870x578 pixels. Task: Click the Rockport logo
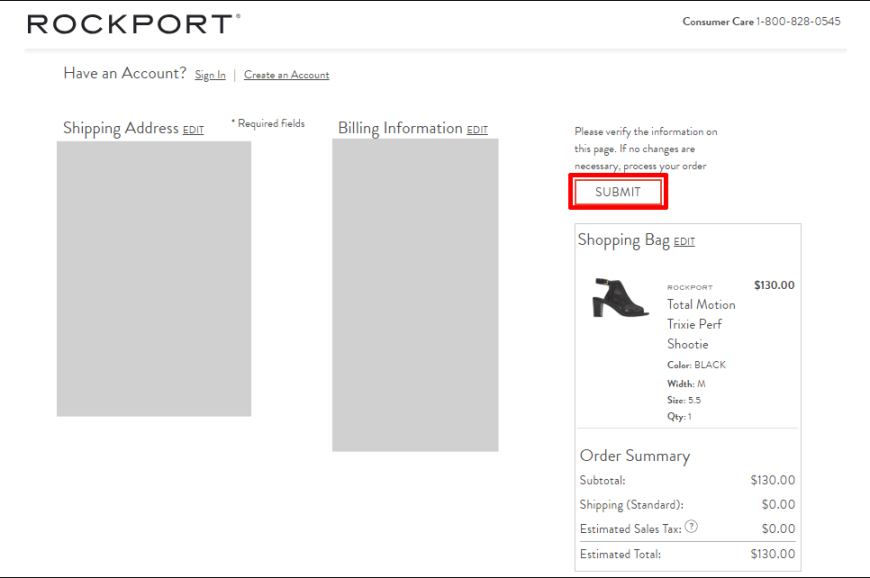click(x=134, y=24)
